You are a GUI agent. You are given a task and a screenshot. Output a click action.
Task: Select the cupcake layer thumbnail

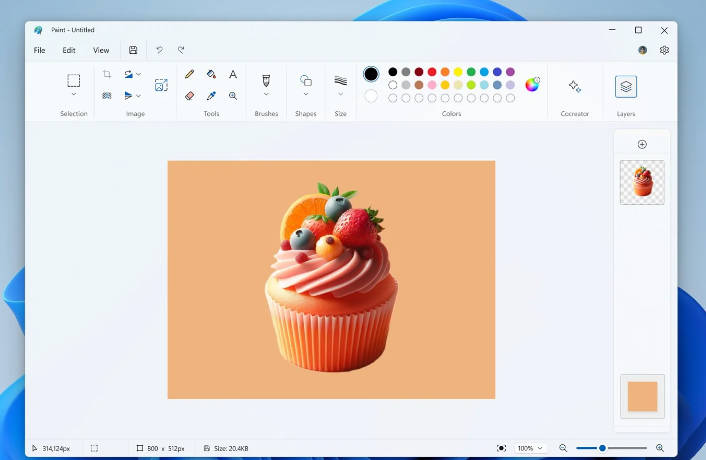(643, 182)
